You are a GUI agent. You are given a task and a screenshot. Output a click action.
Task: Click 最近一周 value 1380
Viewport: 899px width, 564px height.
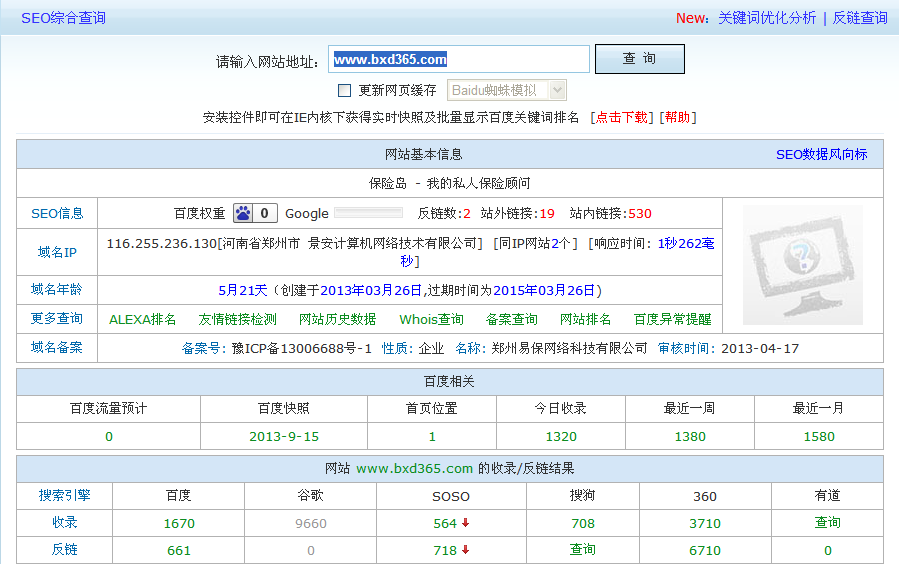click(x=690, y=437)
